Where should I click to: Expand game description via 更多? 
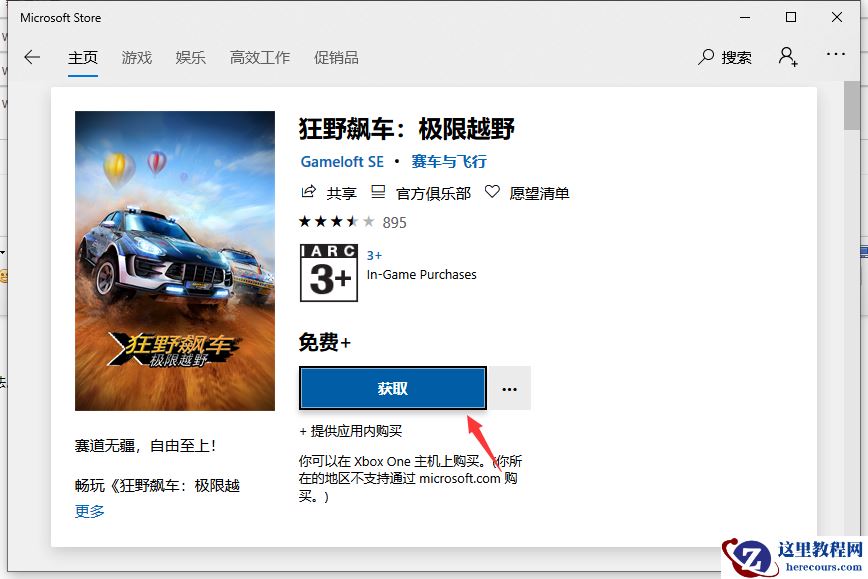pos(89,511)
